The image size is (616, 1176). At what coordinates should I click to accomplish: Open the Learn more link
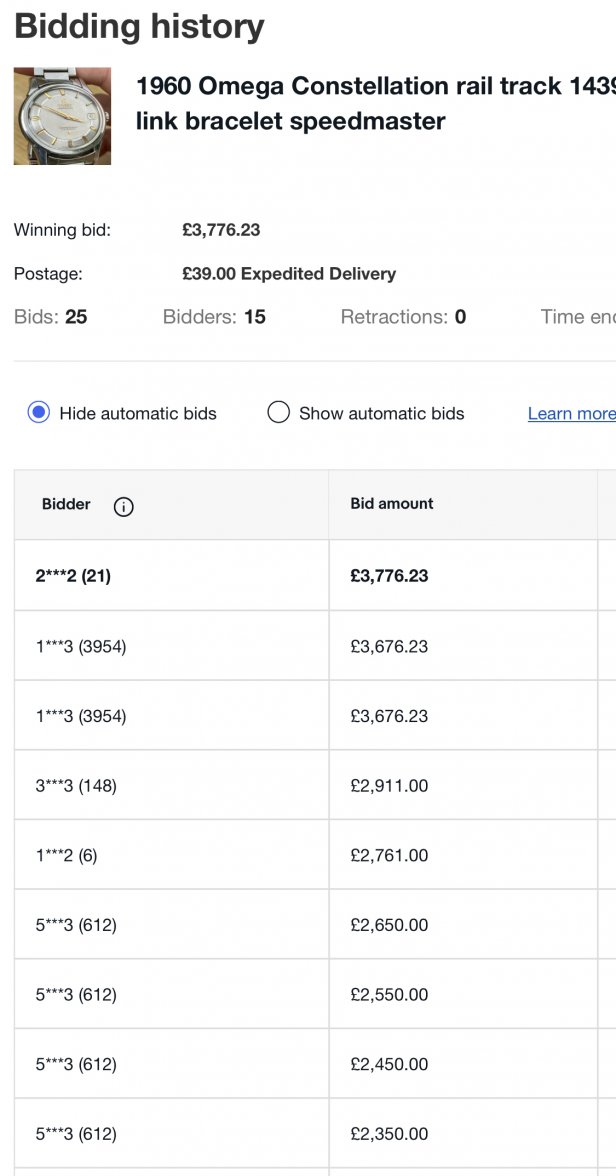(x=570, y=414)
